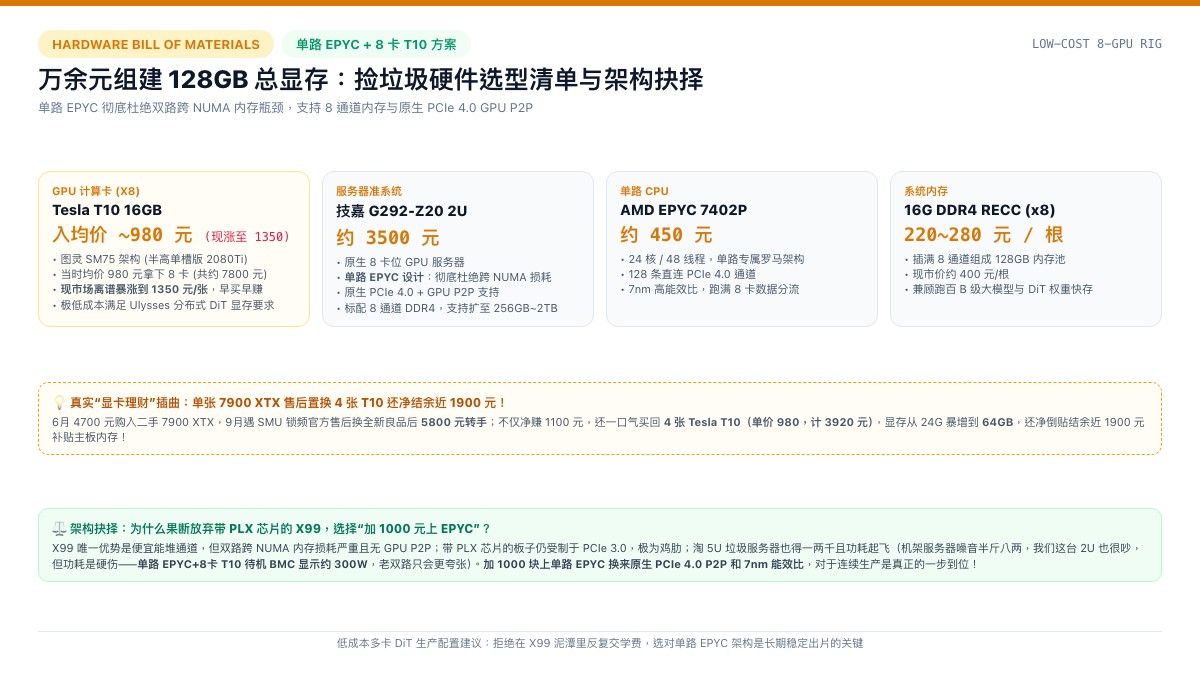Click the bullet 128 条直连 PCIe 4.0 通道
1200x675 pixels.
[688, 274]
